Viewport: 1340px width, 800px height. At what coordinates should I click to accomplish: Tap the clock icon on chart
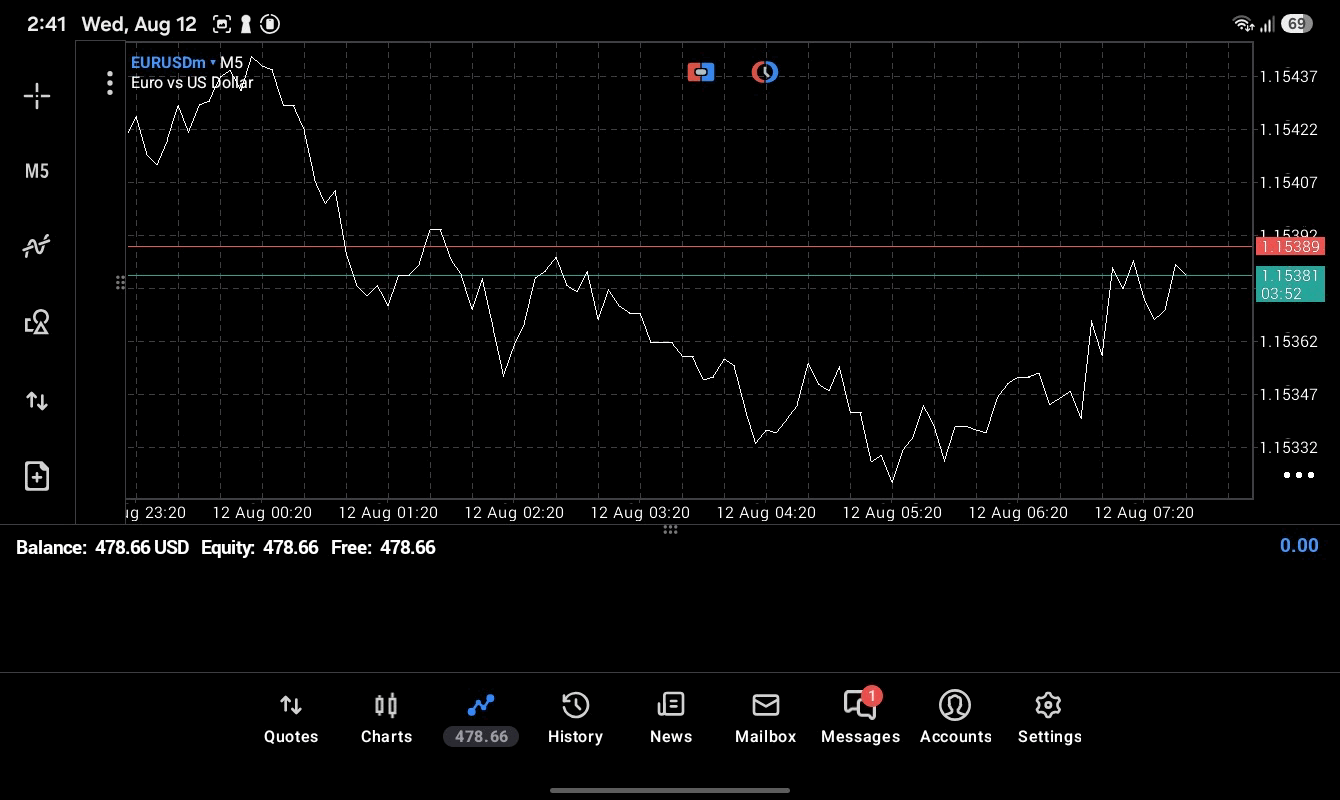pos(765,72)
